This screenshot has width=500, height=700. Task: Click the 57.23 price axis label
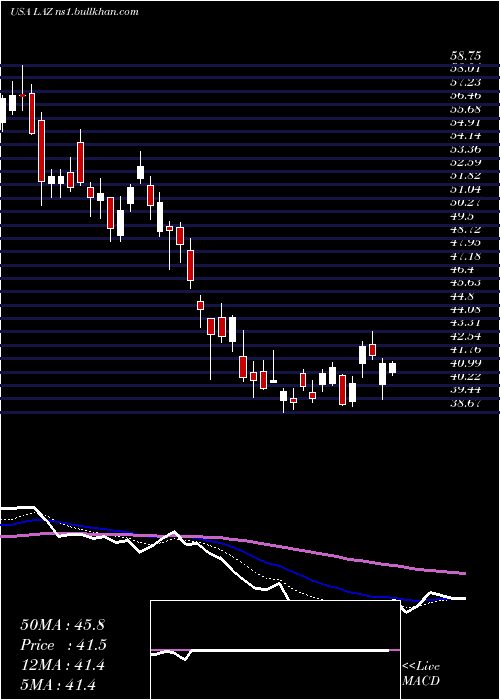point(465,82)
